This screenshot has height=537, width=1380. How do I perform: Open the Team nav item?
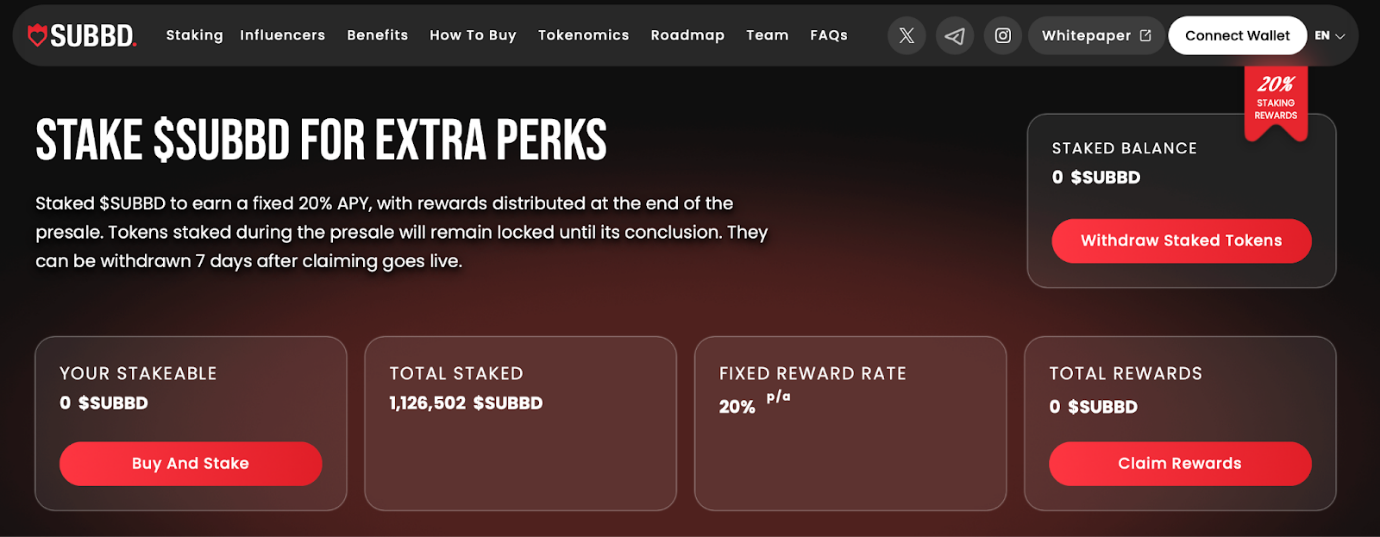pos(767,35)
